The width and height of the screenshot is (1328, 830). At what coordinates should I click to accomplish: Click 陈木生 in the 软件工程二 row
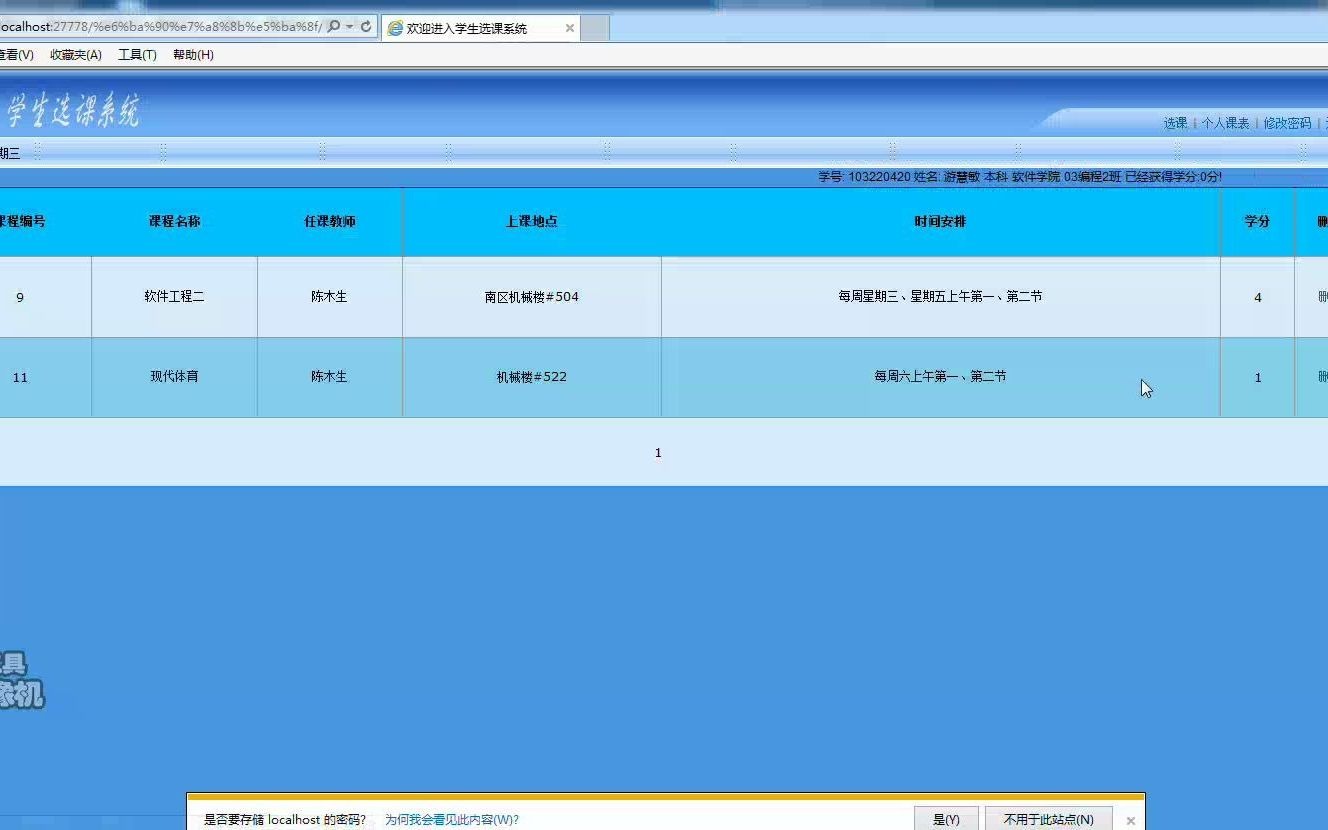[x=329, y=297]
